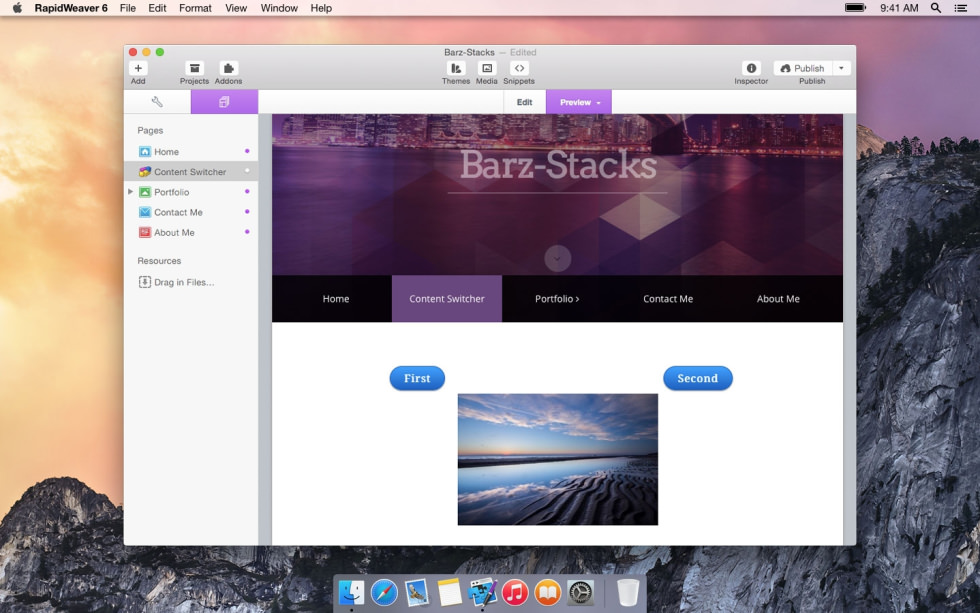Open the Edit menu in menu bar
The image size is (980, 613).
(157, 8)
